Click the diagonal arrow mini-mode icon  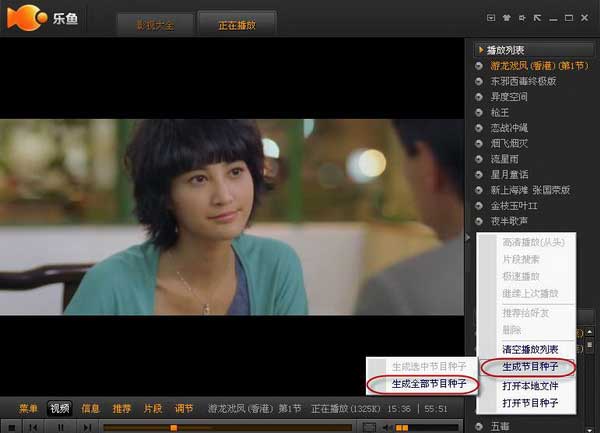coord(537,18)
